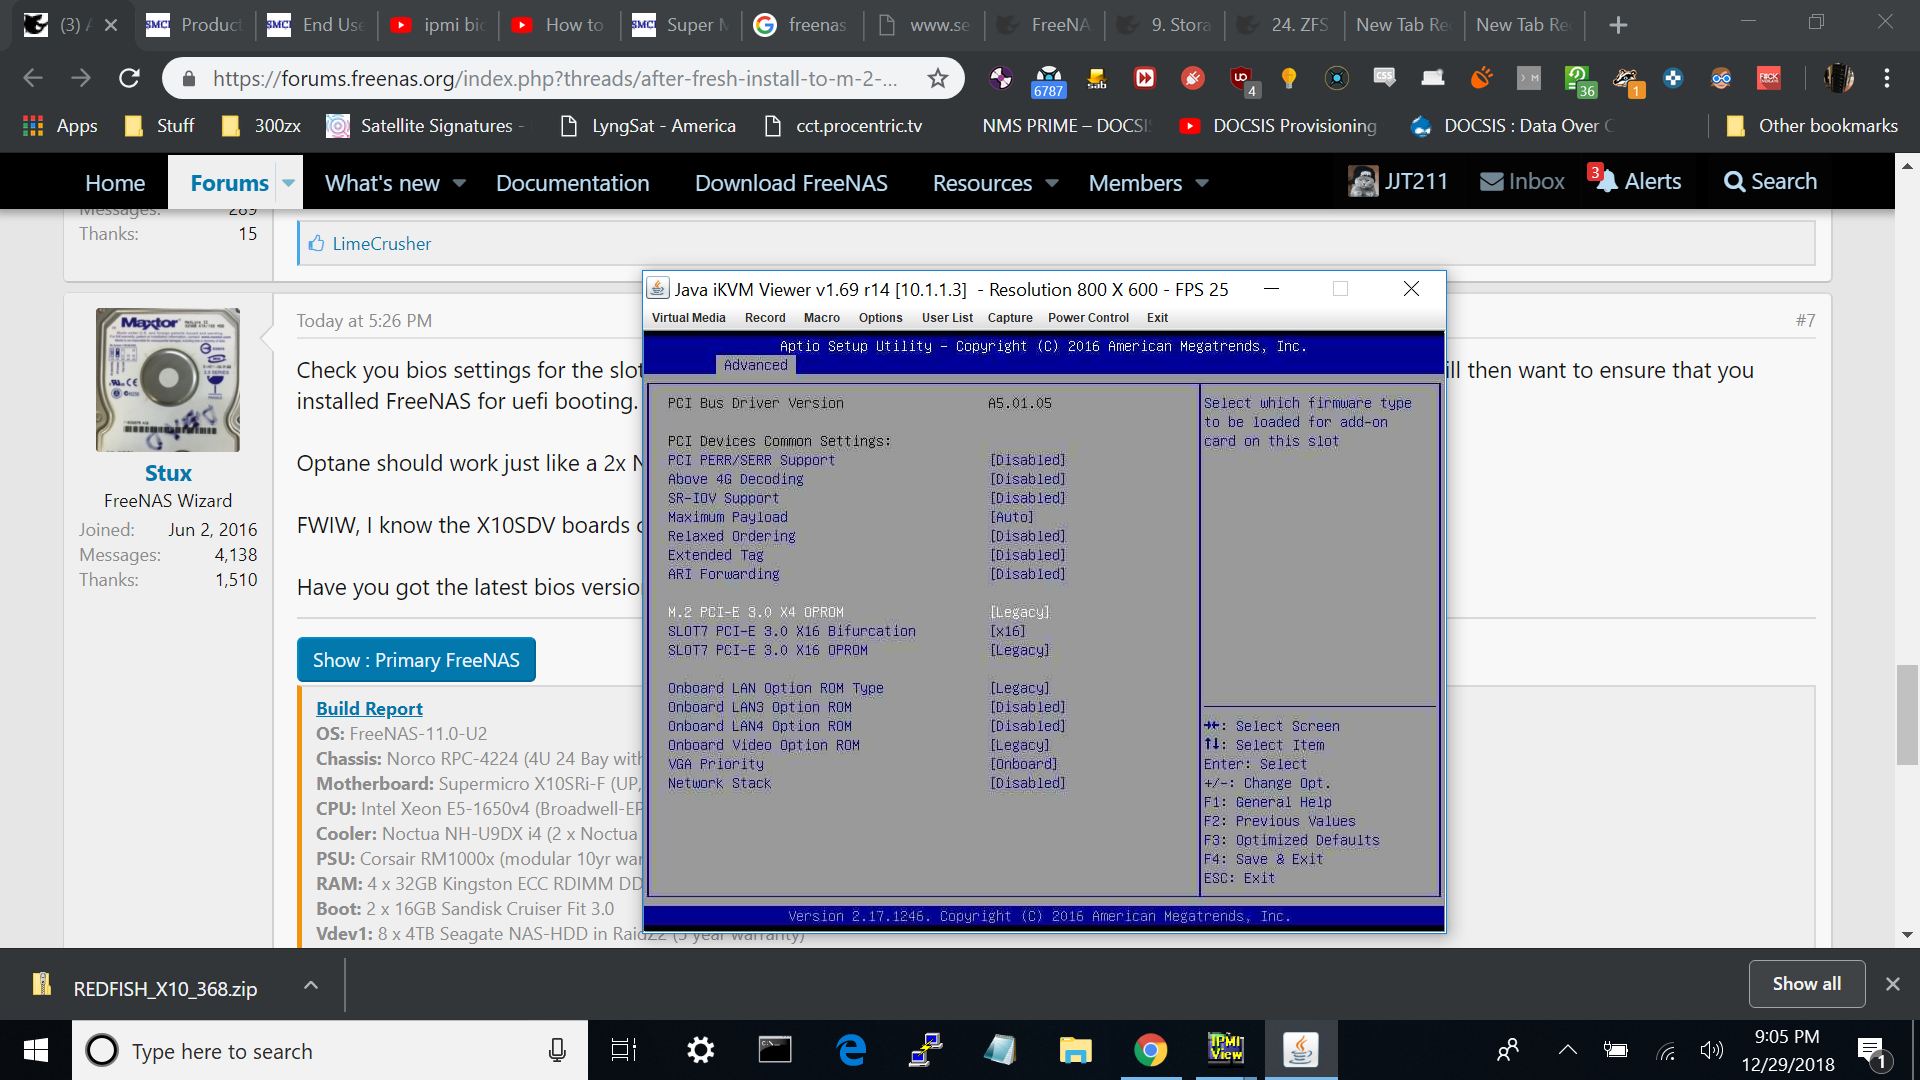The width and height of the screenshot is (1920, 1080).
Task: Open Task View in the taskbar
Action: [x=624, y=1050]
